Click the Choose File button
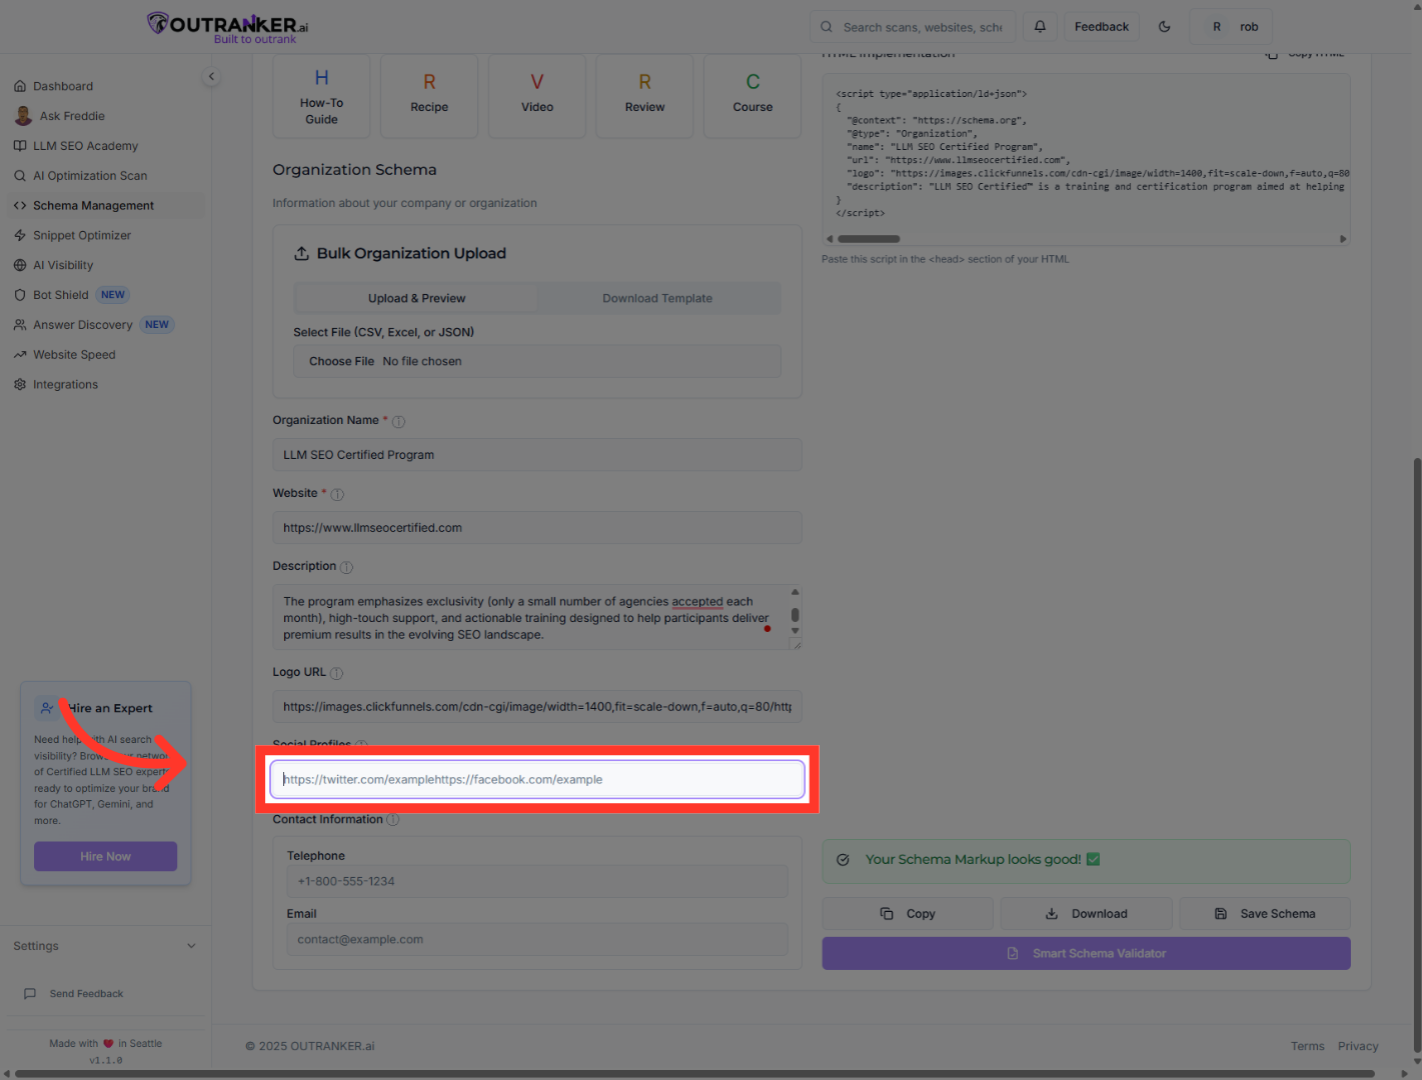Screen dimensions: 1422x1080 click(x=341, y=362)
